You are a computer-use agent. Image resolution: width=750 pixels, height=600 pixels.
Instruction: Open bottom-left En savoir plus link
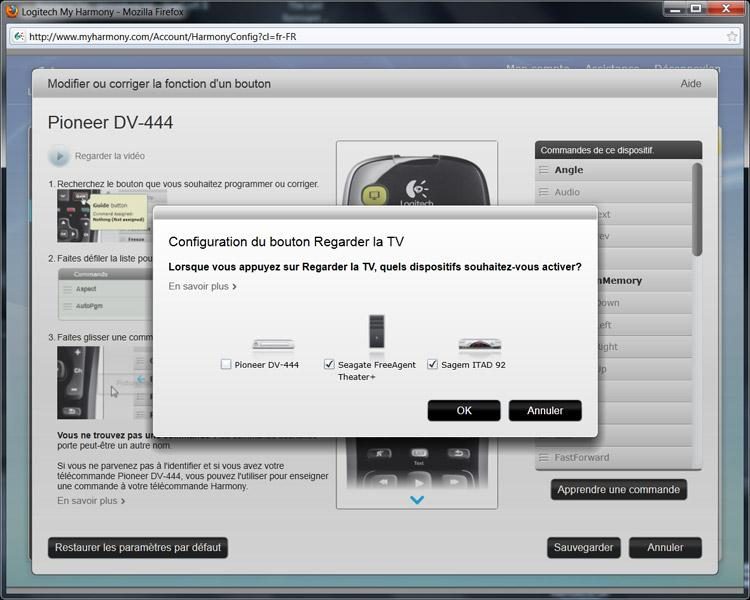click(x=91, y=501)
